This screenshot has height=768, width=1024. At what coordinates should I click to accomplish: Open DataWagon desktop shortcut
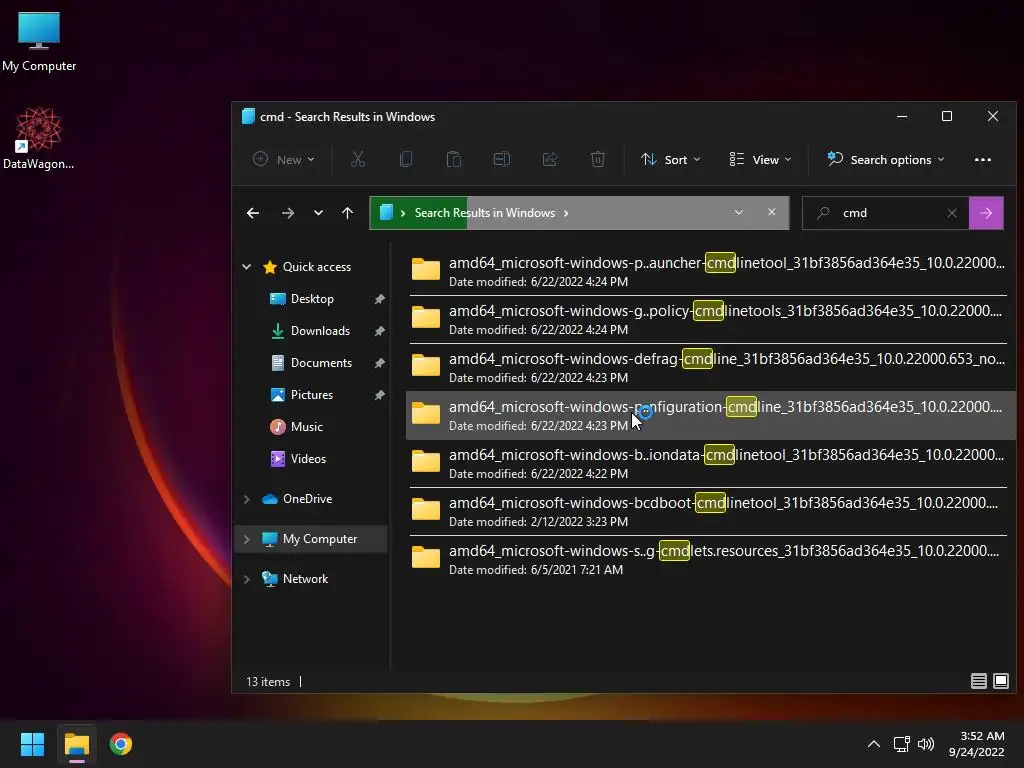[39, 138]
